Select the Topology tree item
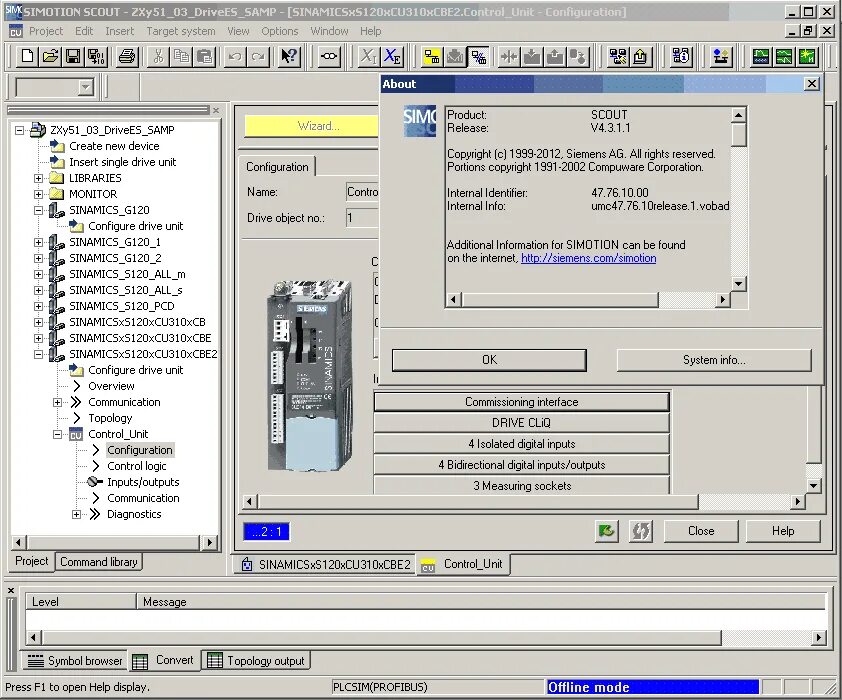 coord(110,418)
